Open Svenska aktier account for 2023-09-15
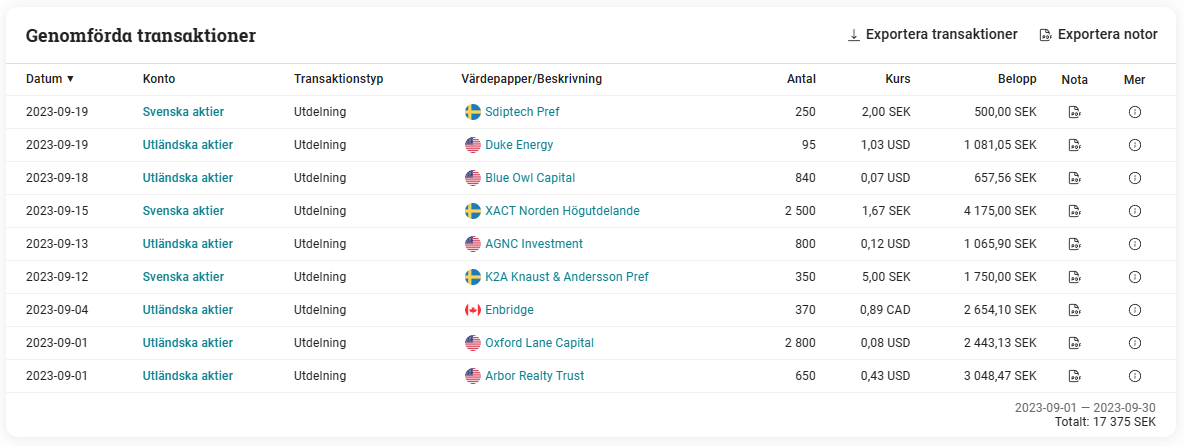The height and width of the screenshot is (446, 1184). click(x=183, y=211)
